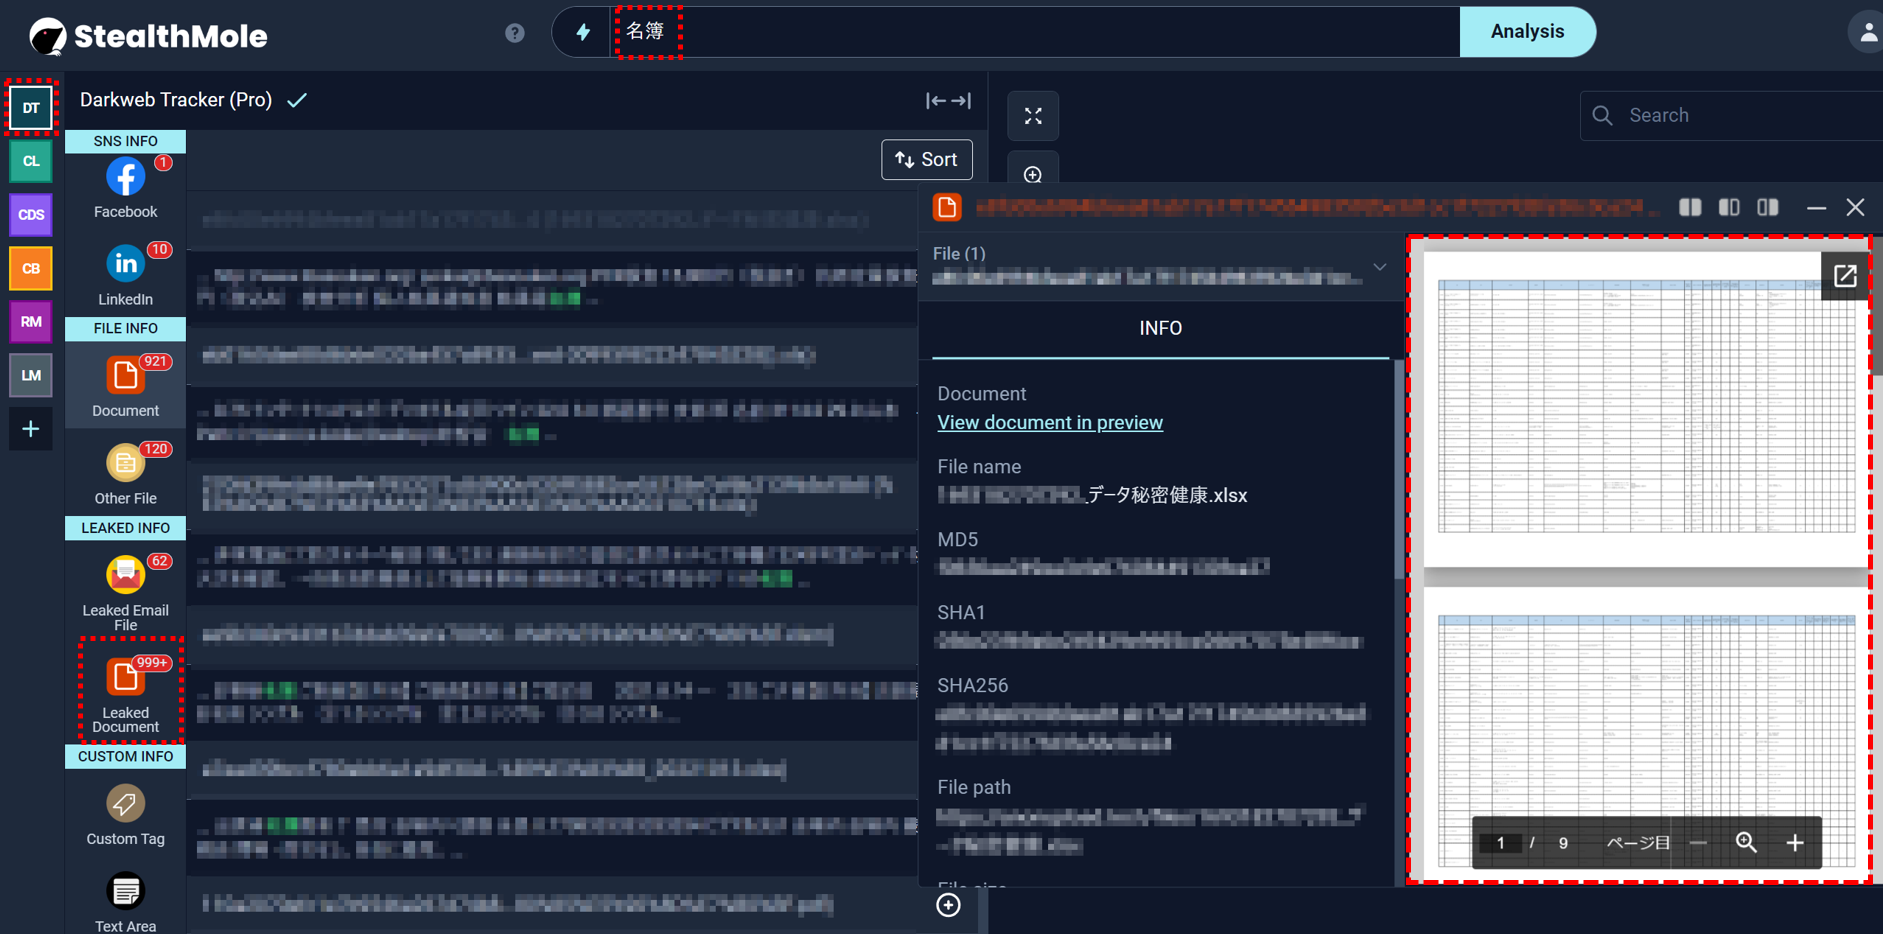Click the Custom Tag icon
The image size is (1883, 934).
click(125, 804)
